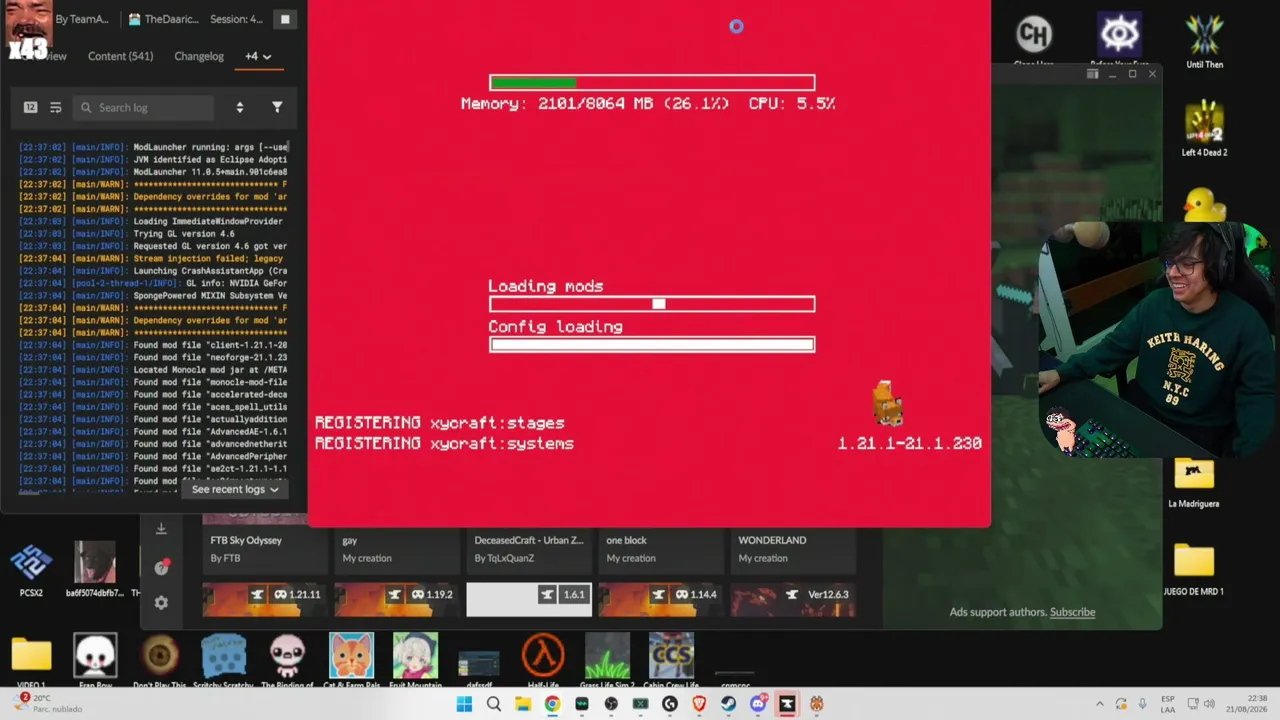Viewport: 1280px width, 720px height.
Task: Click the Subscribe link beside Ads support authors
Action: [x=1072, y=612]
